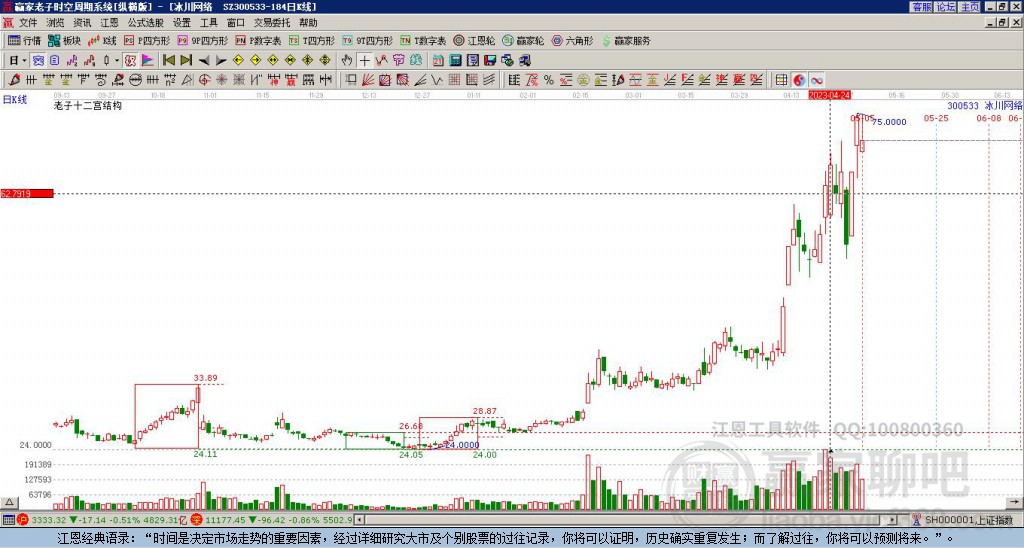Screen dimensions: 1024x548
Task: Open the T四方形 tool
Action: [312, 40]
